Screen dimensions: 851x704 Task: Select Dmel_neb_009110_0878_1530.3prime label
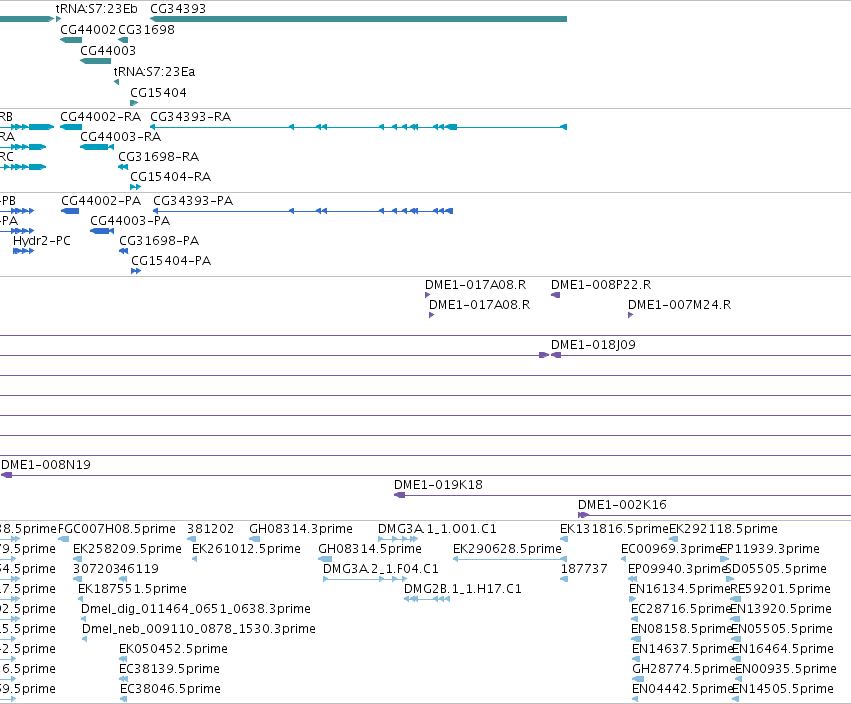point(199,629)
